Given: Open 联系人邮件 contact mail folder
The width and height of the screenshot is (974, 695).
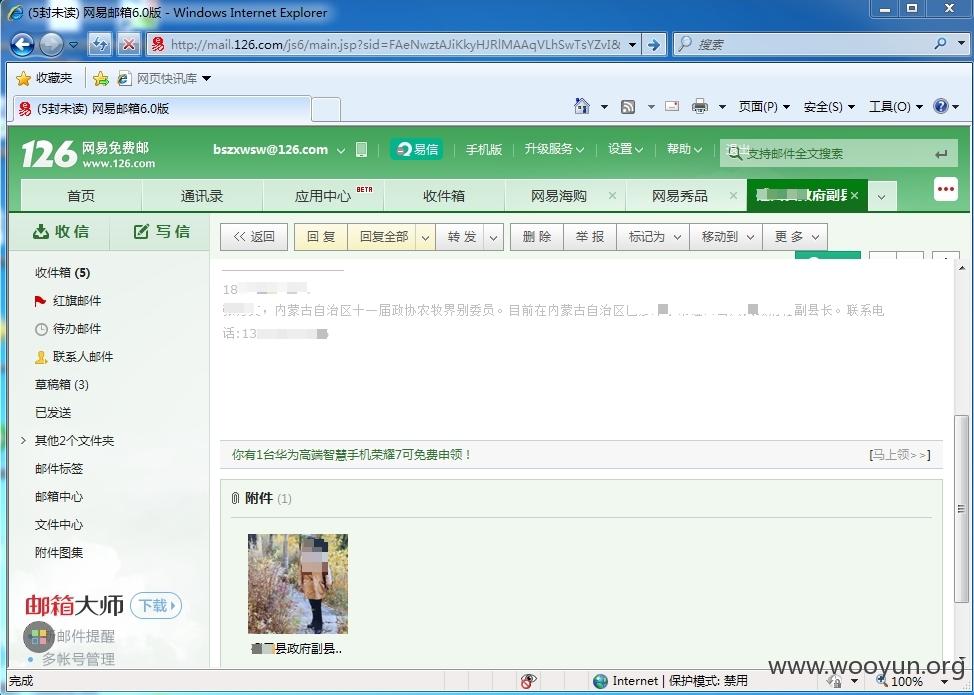Looking at the screenshot, I should tap(74, 357).
